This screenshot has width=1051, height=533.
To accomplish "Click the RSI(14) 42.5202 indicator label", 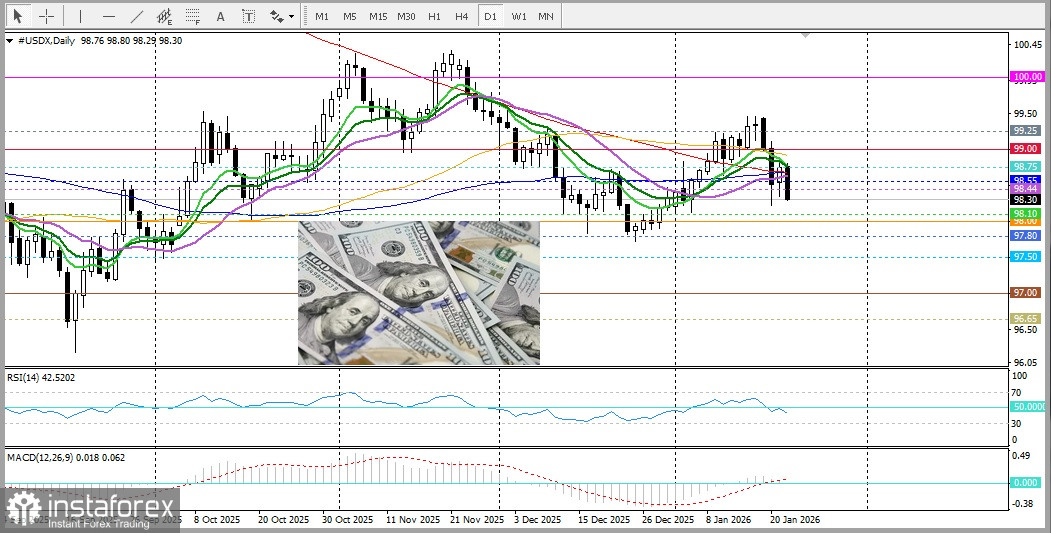I will 41,378.
